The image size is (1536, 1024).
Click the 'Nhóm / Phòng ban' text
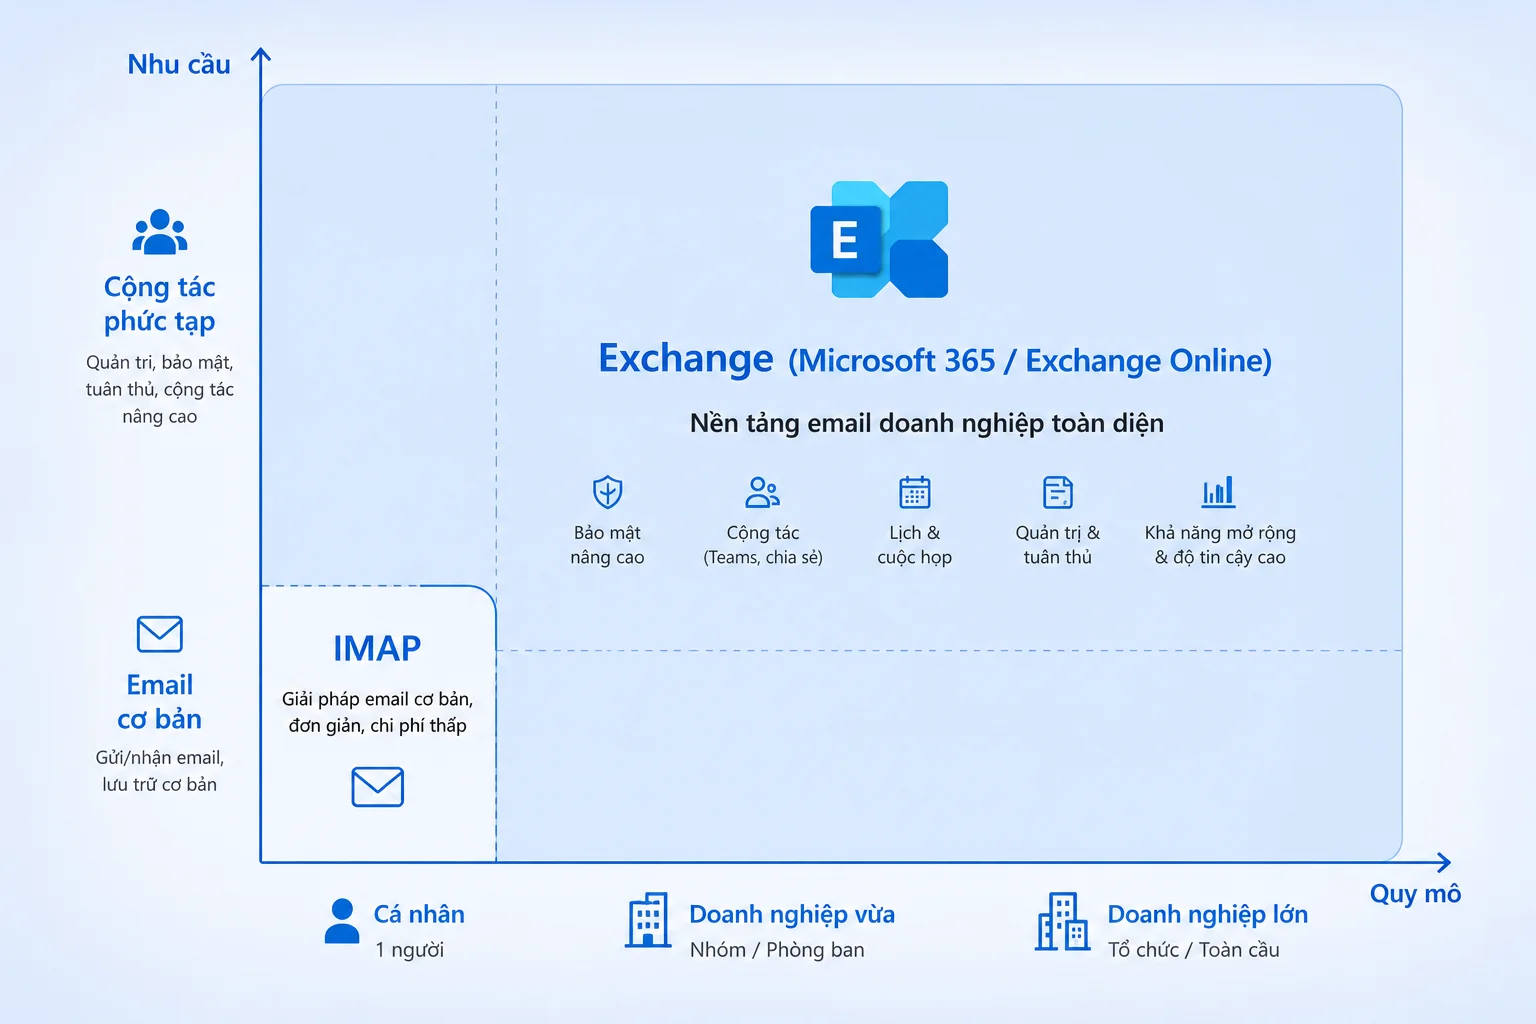(777, 950)
